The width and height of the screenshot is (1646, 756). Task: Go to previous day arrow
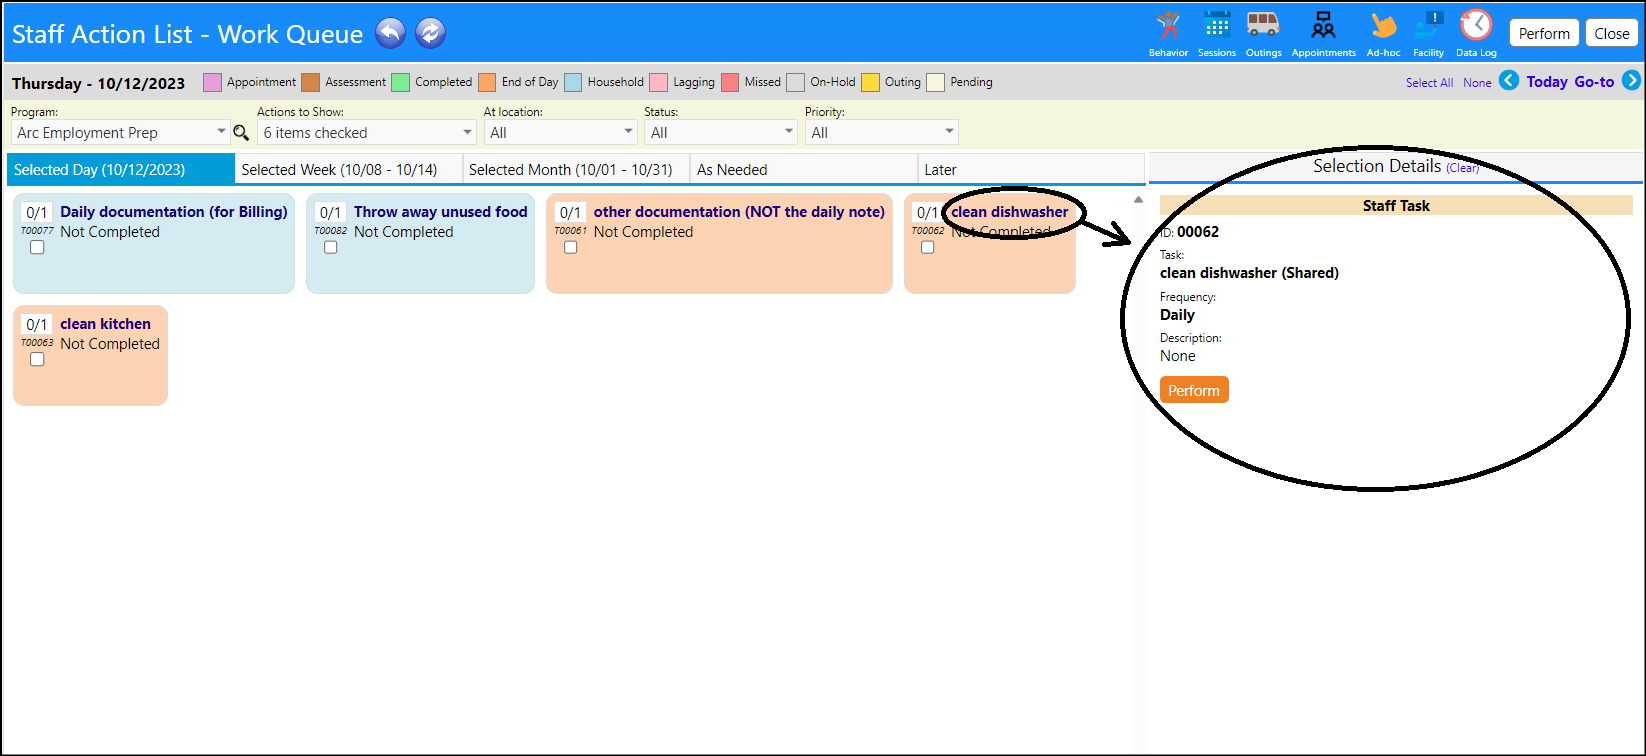pos(1509,81)
